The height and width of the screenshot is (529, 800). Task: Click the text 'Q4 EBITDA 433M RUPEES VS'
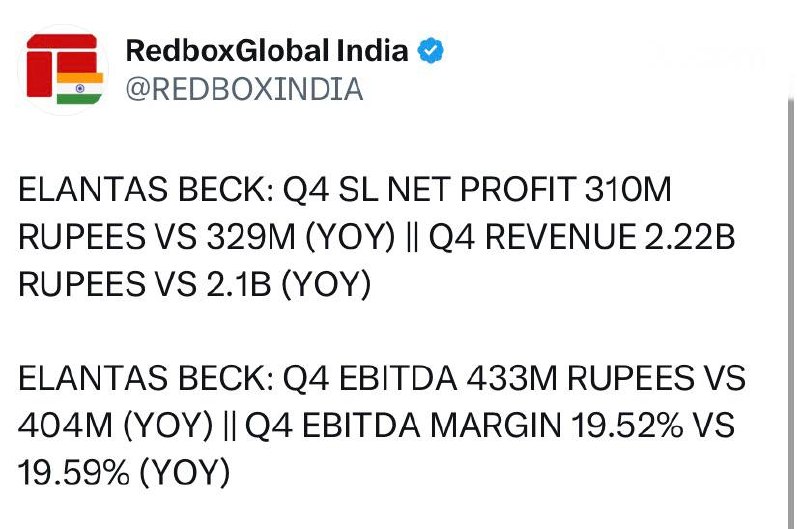pyautogui.click(x=514, y=379)
